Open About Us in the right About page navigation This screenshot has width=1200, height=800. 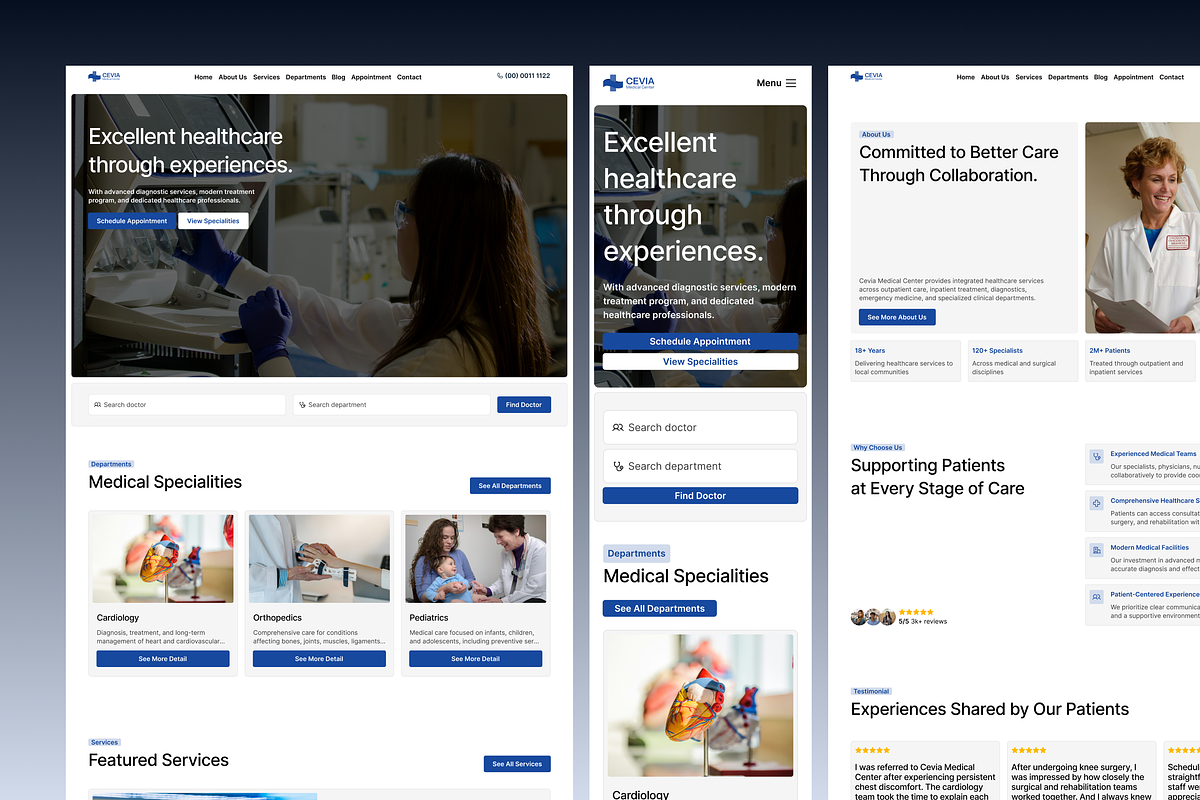point(995,77)
